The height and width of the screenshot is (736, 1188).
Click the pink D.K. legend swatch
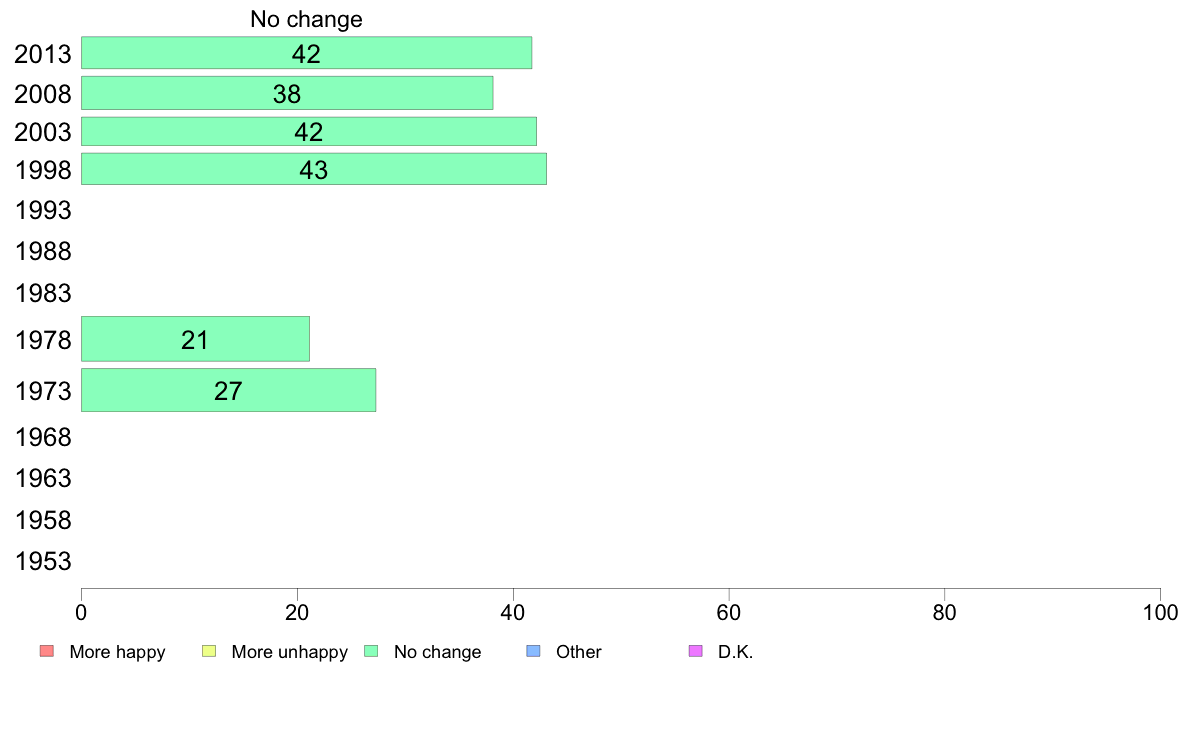696,651
